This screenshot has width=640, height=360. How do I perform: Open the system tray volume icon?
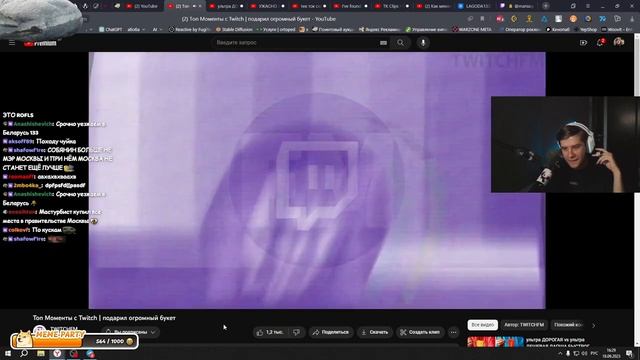pos(584,353)
